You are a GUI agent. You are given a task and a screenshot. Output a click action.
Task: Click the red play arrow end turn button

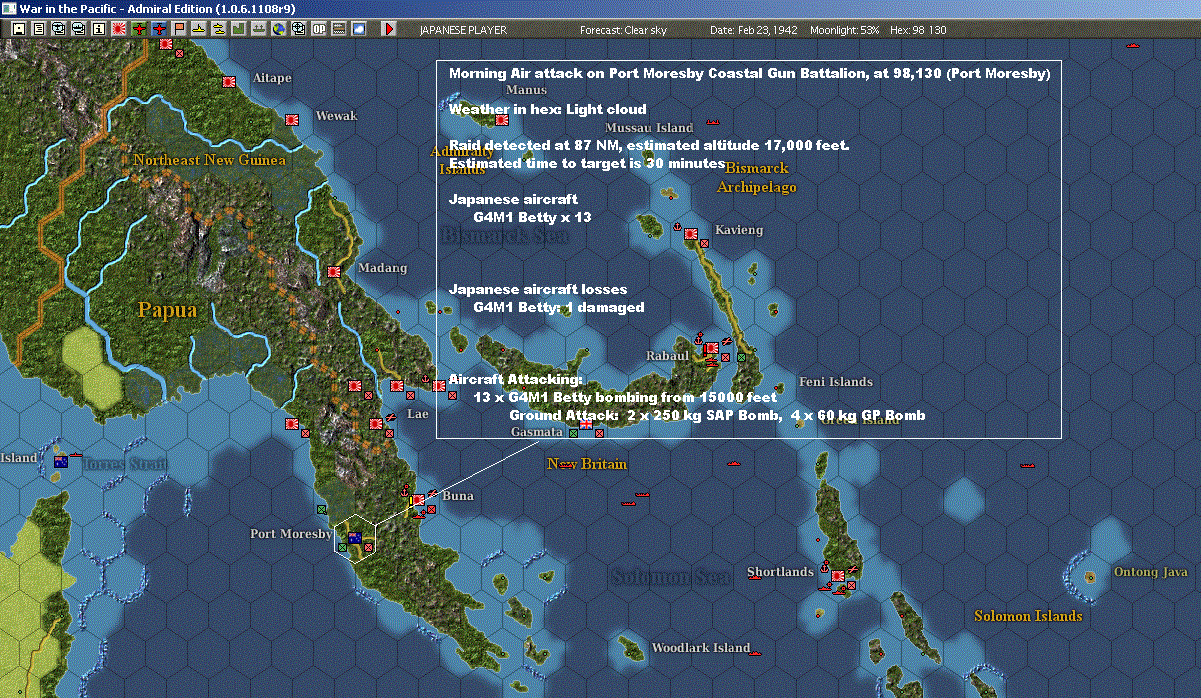(x=390, y=29)
